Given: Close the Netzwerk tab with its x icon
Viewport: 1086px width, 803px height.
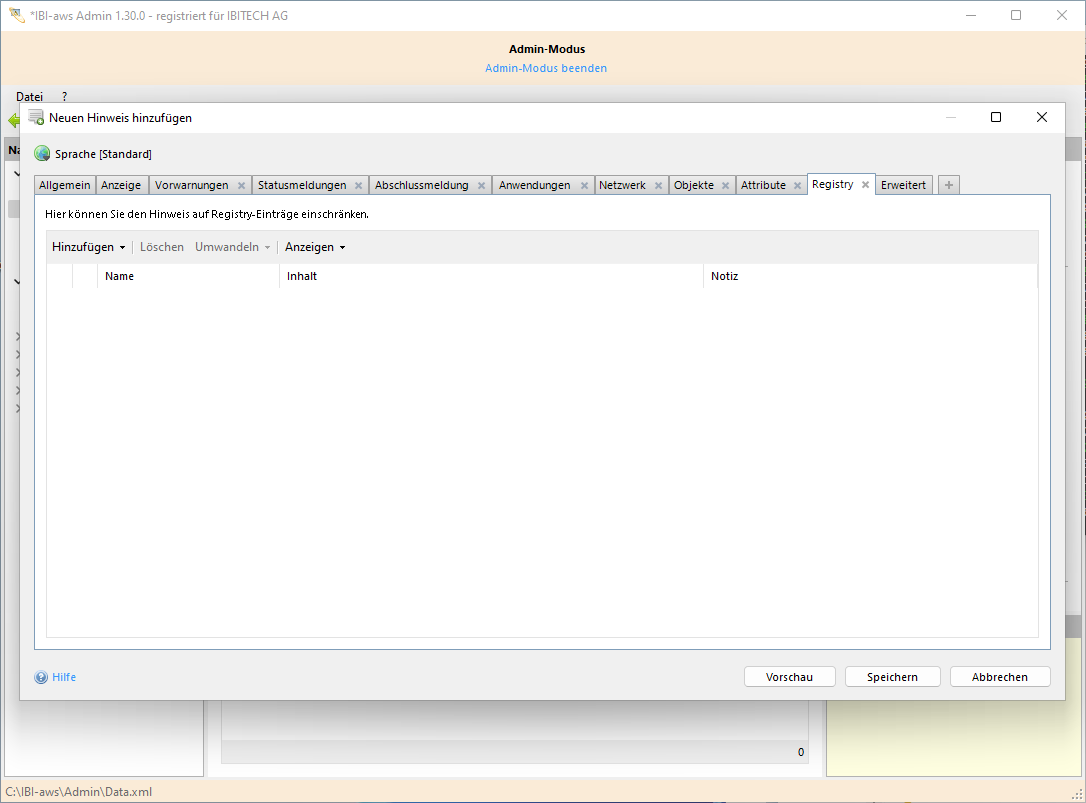Looking at the screenshot, I should [659, 184].
